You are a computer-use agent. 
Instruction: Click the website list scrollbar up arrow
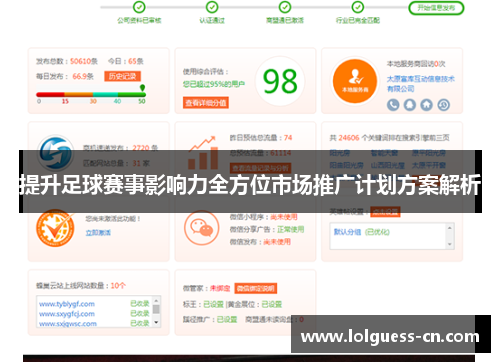pos(156,300)
